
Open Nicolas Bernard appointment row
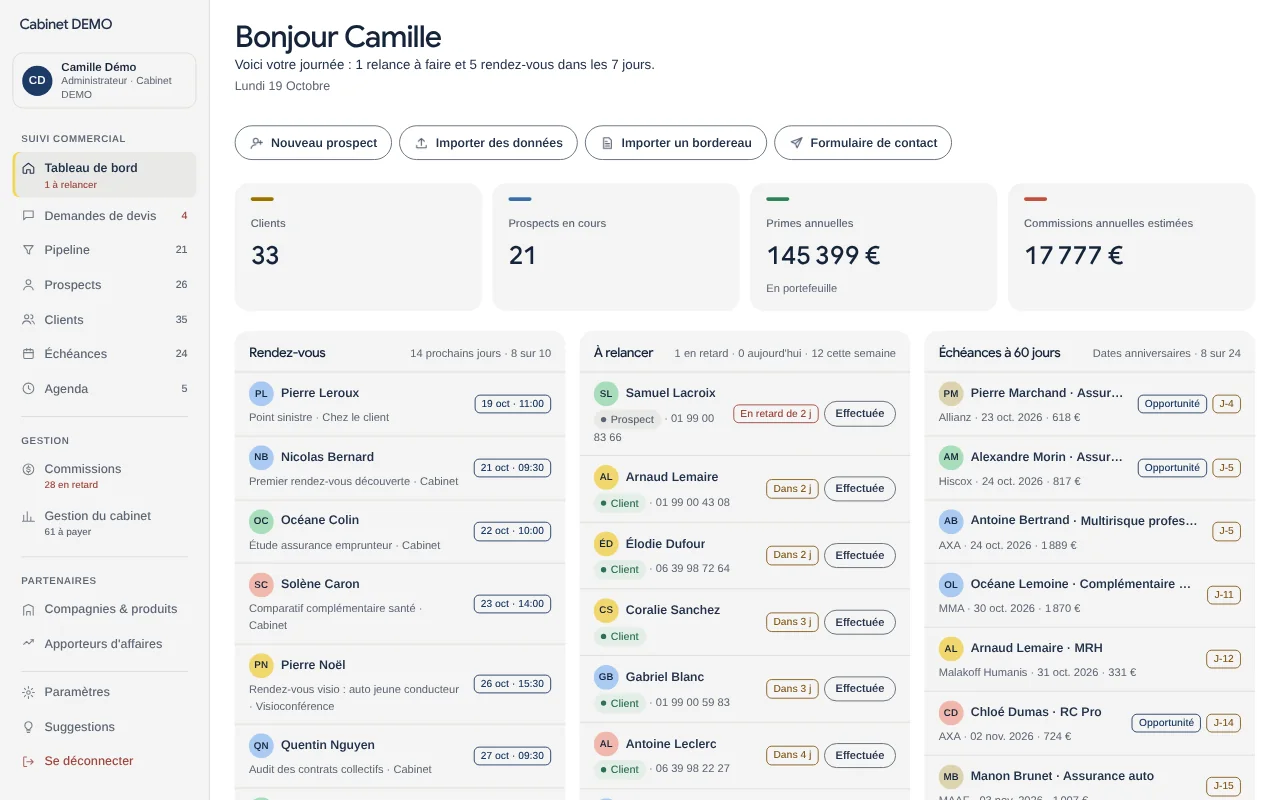pyautogui.click(x=400, y=469)
